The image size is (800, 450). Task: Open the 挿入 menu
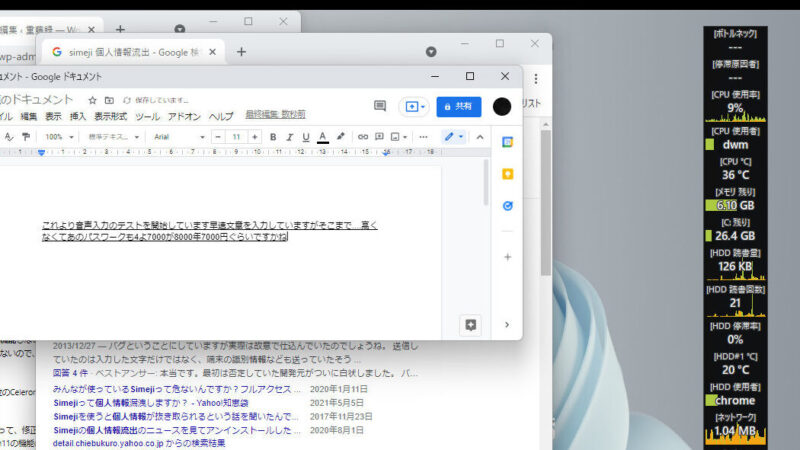[x=78, y=116]
